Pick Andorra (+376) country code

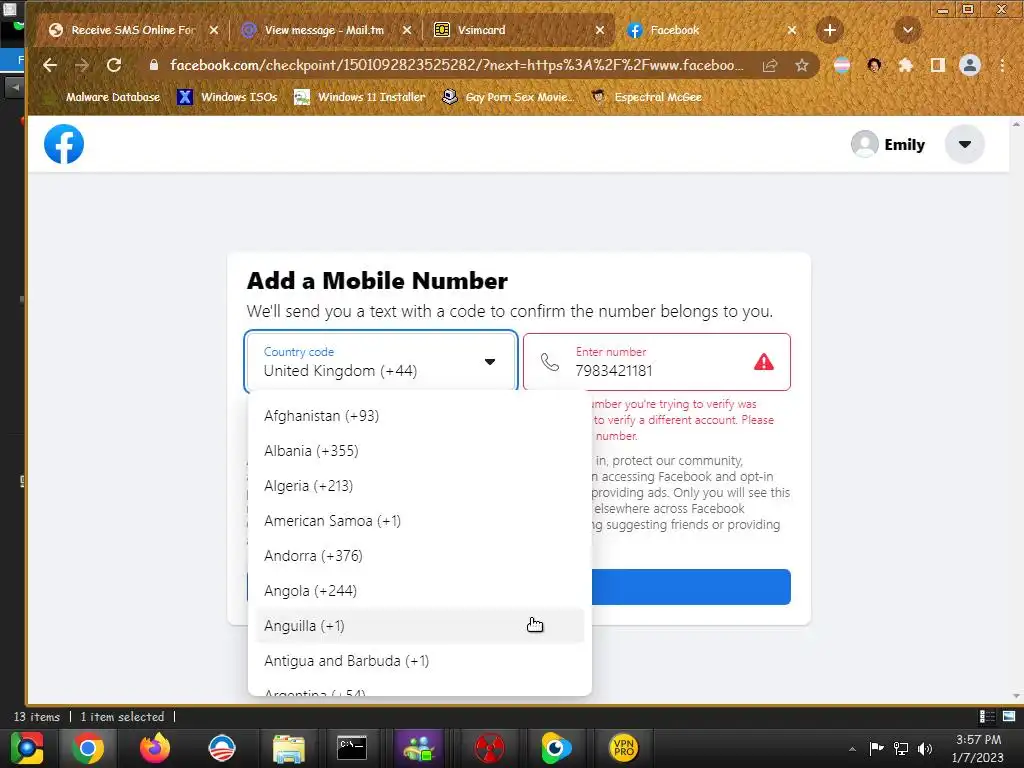click(419, 556)
